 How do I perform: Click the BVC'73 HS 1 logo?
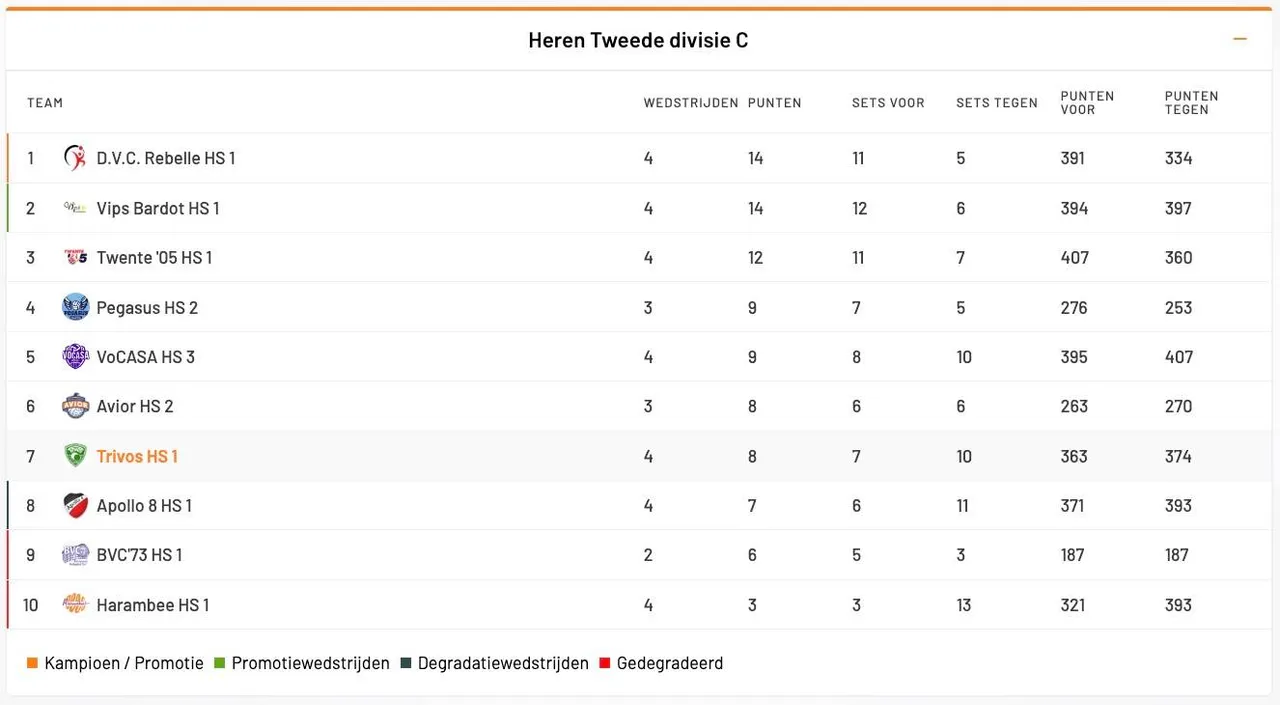click(75, 555)
